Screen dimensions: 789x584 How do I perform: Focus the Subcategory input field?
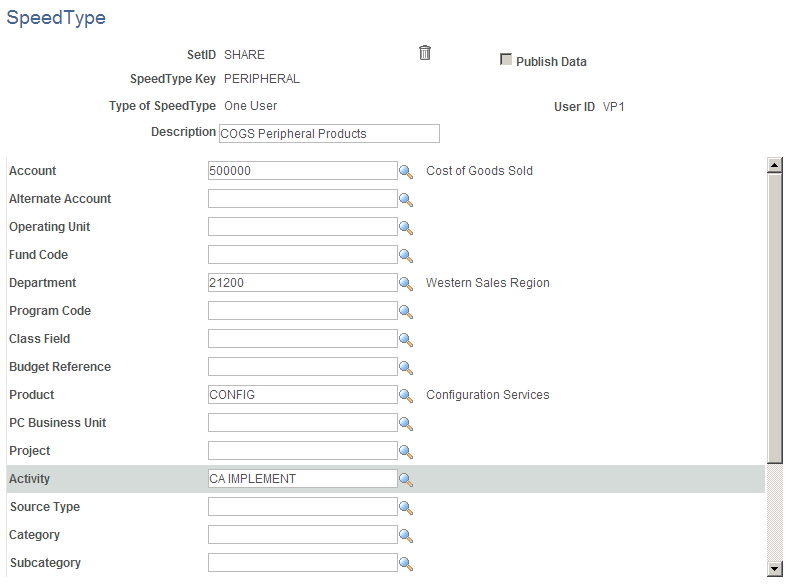click(x=302, y=562)
